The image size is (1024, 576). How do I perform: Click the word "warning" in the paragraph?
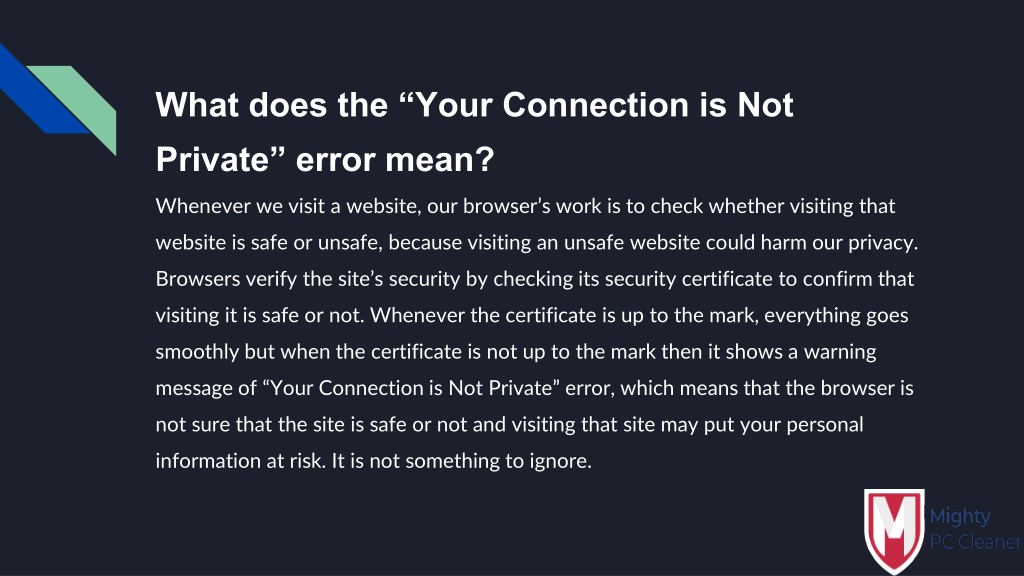click(840, 353)
